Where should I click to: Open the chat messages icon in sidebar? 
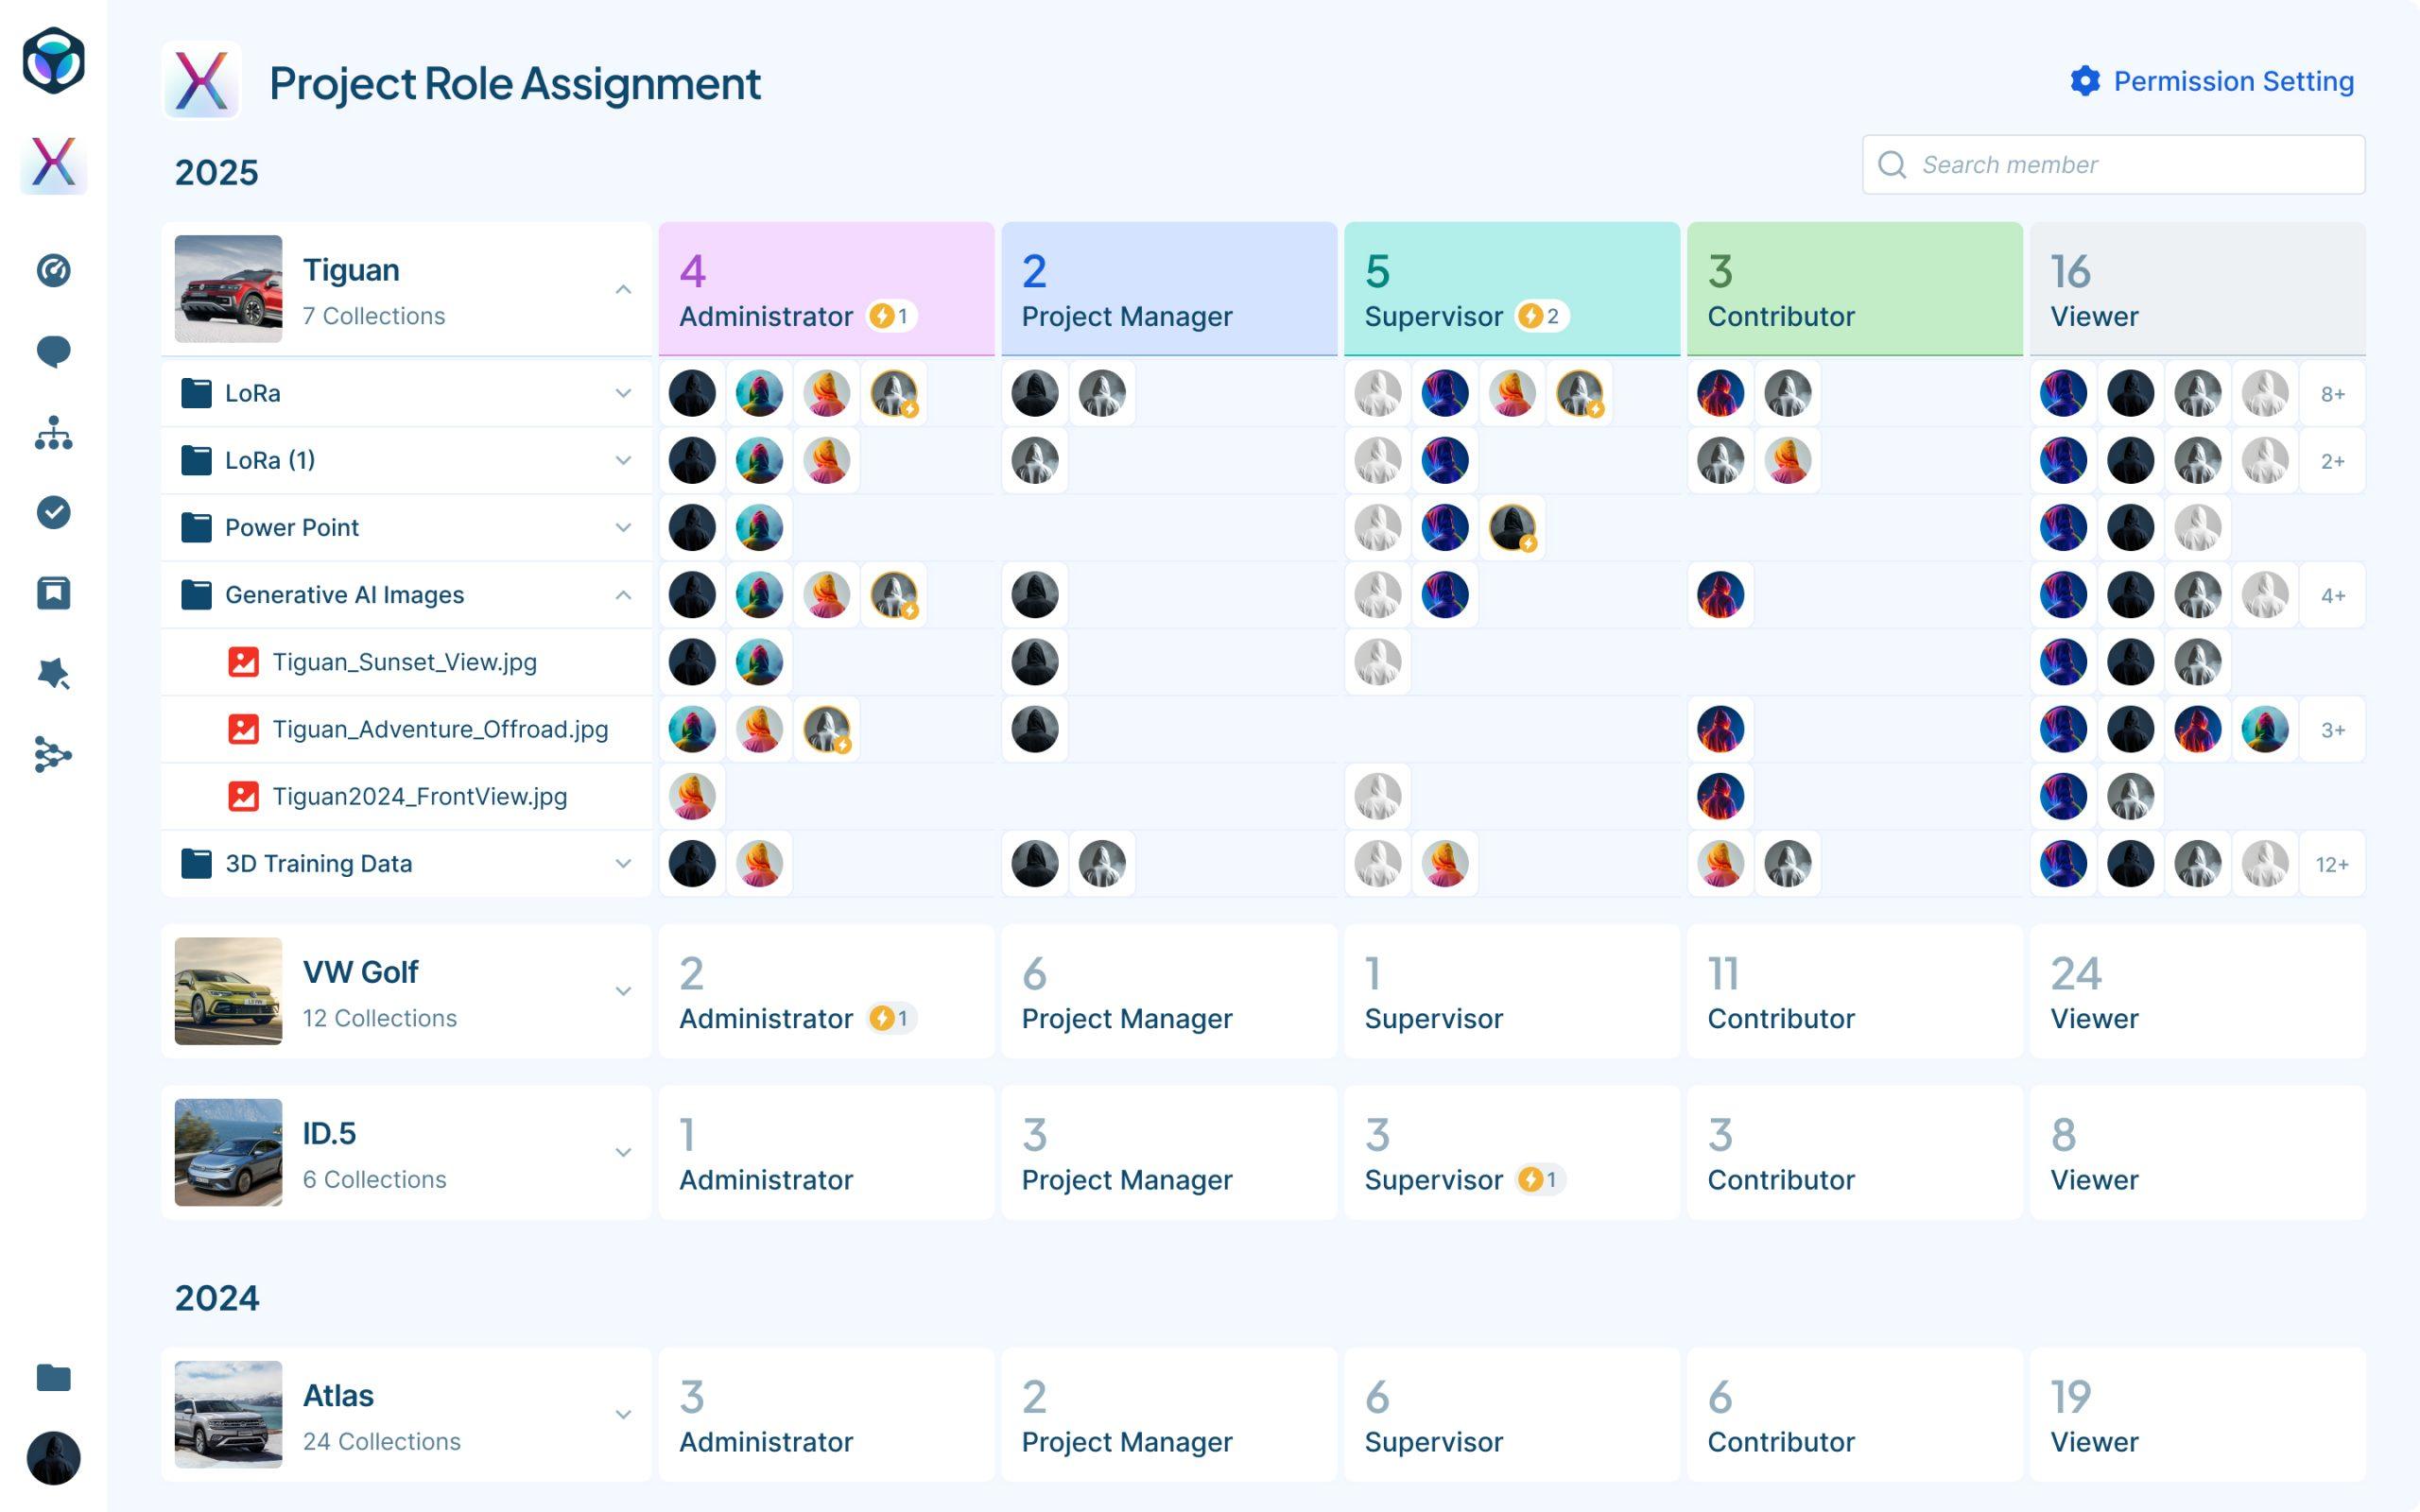(x=54, y=352)
